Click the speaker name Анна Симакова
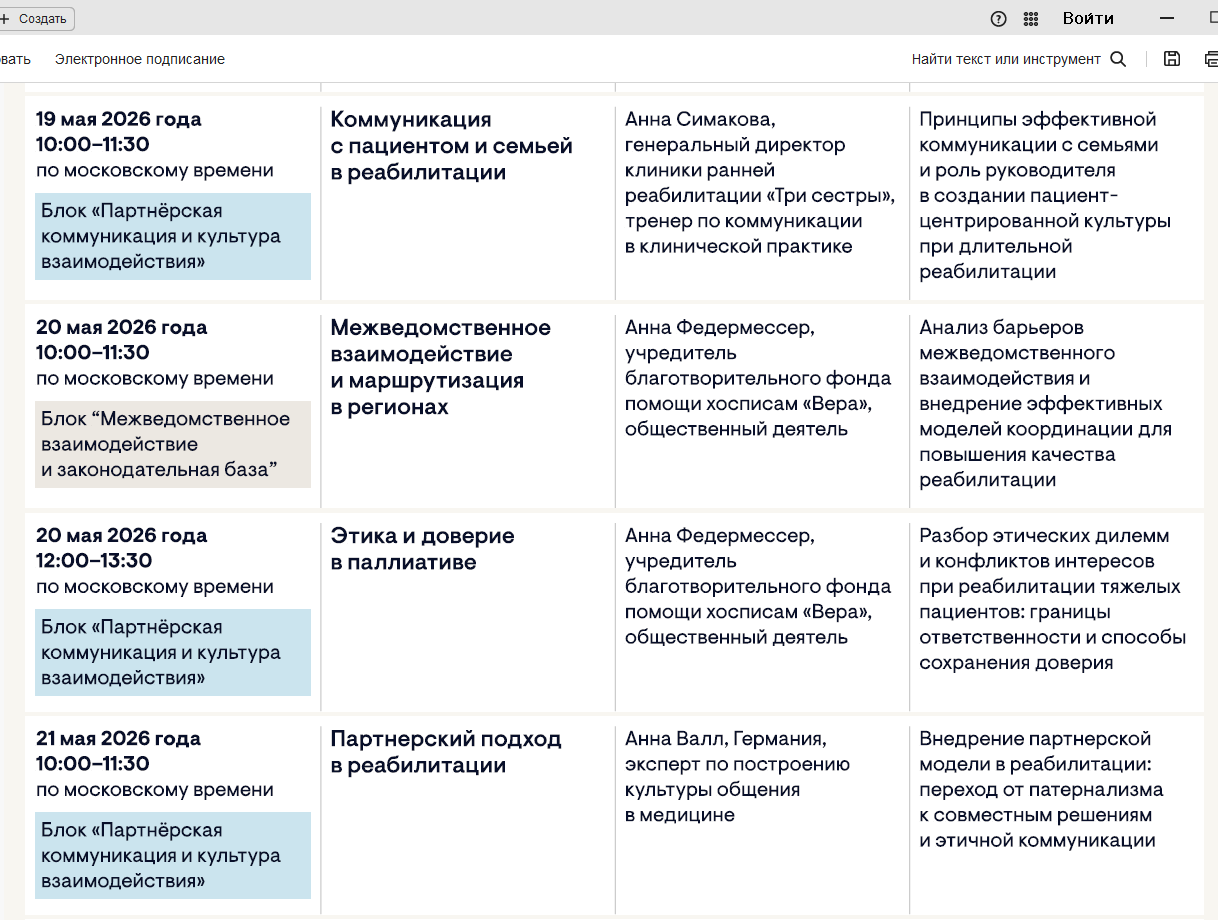1218x920 pixels. click(x=699, y=120)
